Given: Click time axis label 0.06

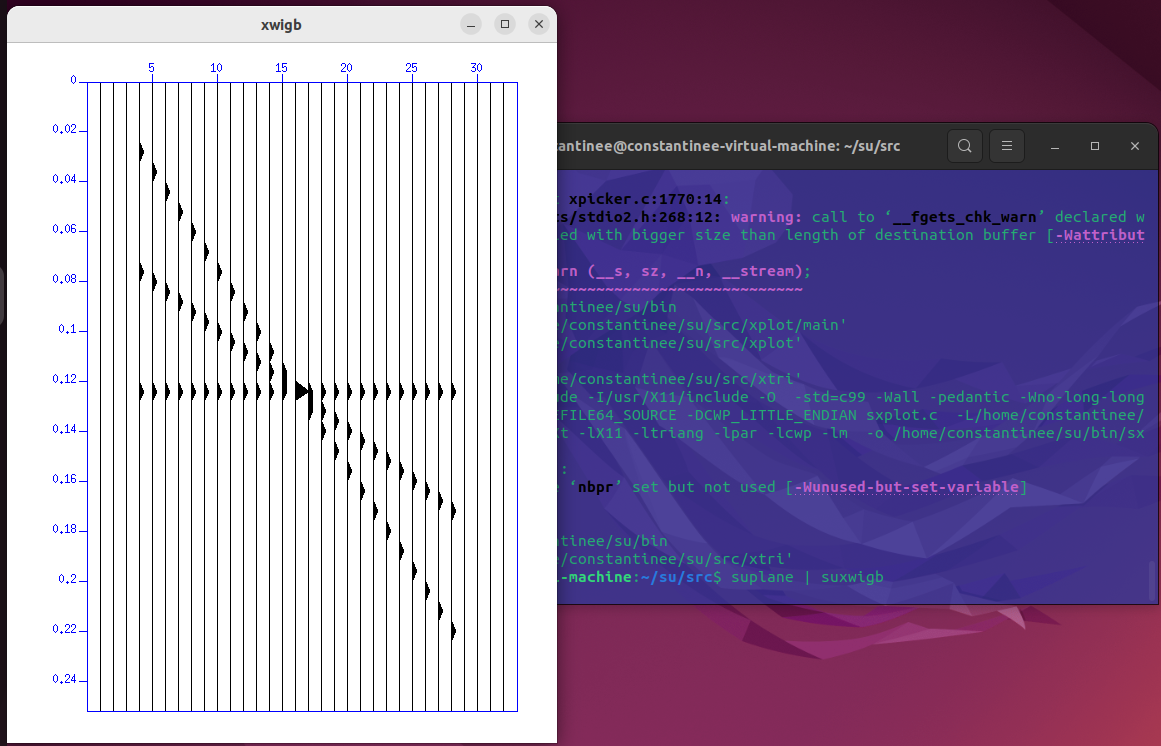Looking at the screenshot, I should [64, 229].
